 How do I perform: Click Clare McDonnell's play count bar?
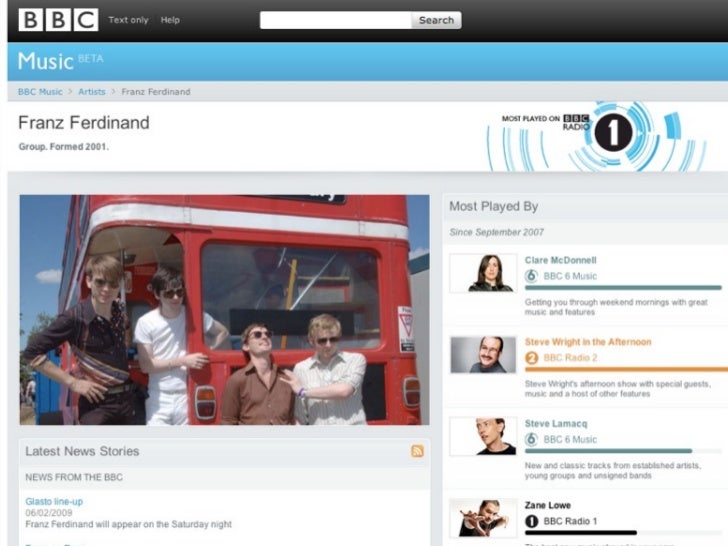(623, 288)
